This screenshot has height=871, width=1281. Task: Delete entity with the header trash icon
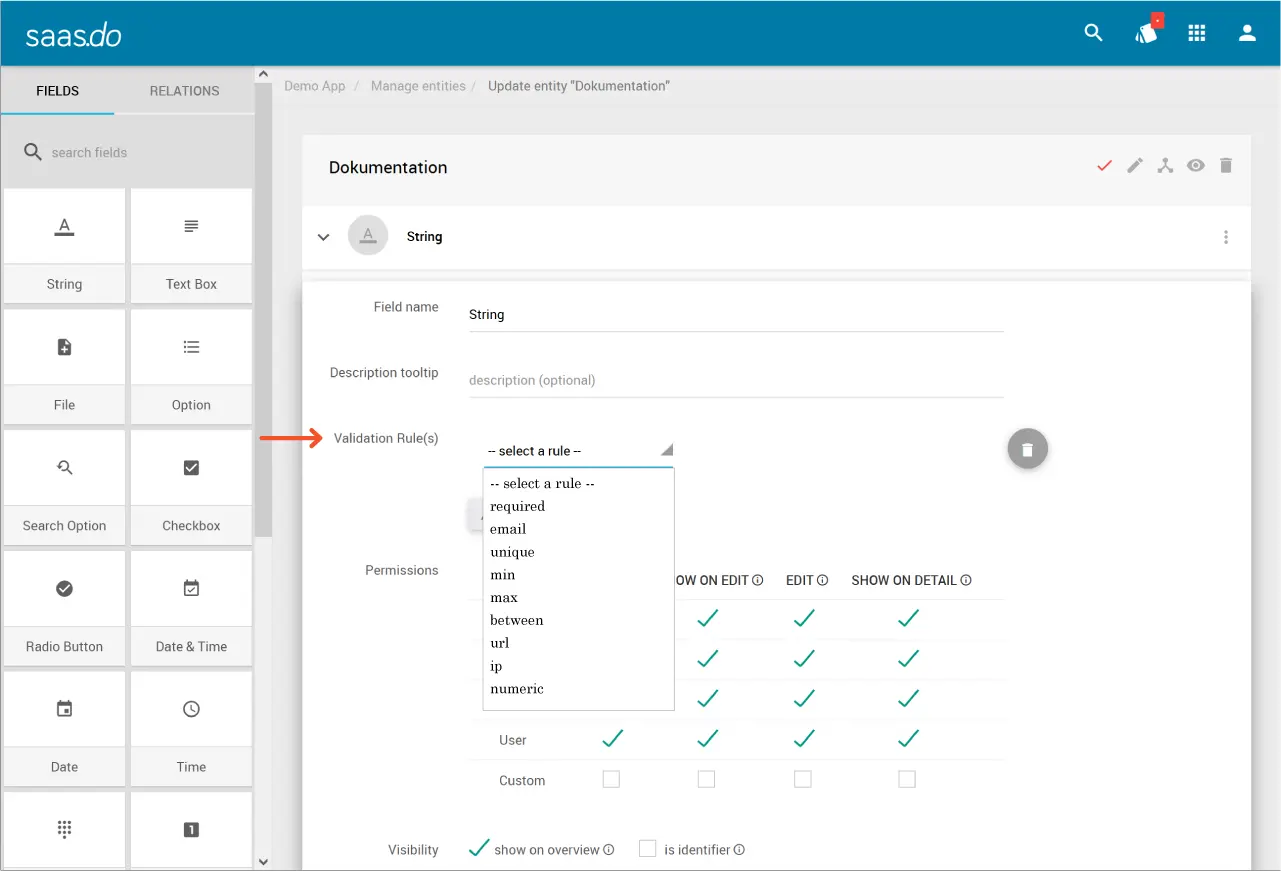coord(1226,166)
